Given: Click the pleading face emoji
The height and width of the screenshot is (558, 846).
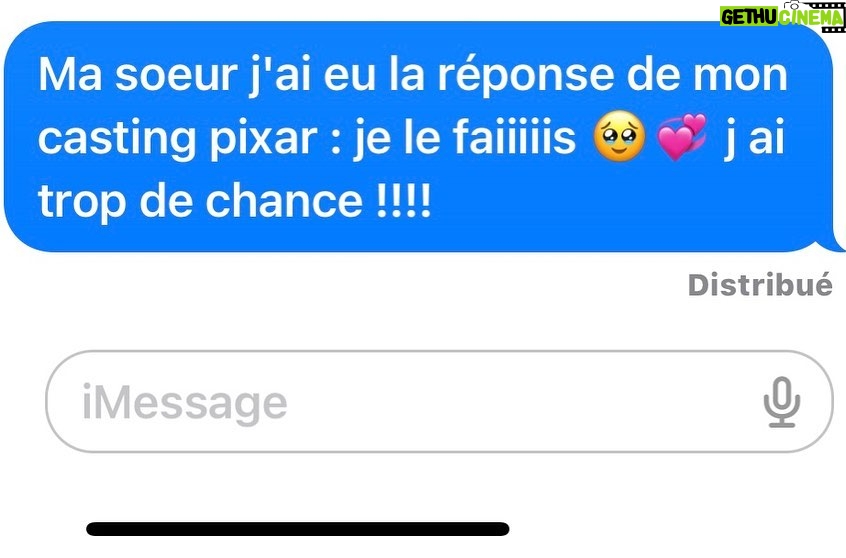Looking at the screenshot, I should (x=619, y=137).
